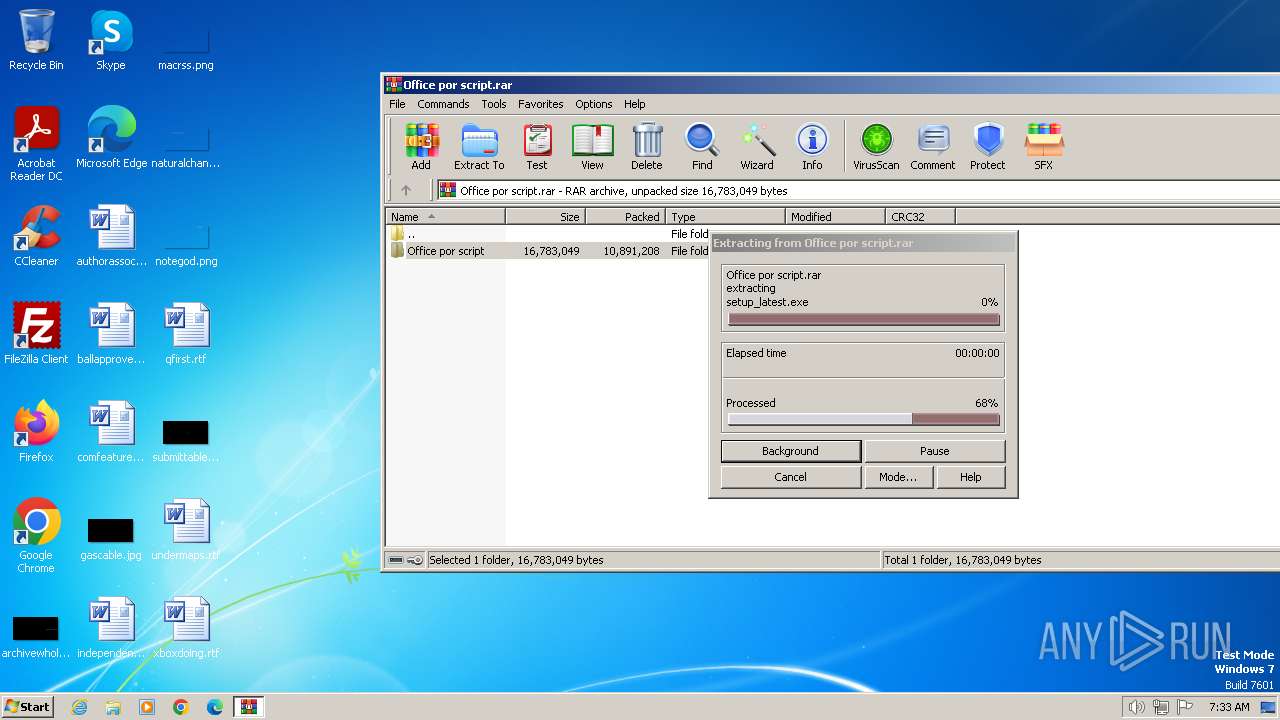The image size is (1280, 720).
Task: Open the Tools menu
Action: pyautogui.click(x=494, y=104)
